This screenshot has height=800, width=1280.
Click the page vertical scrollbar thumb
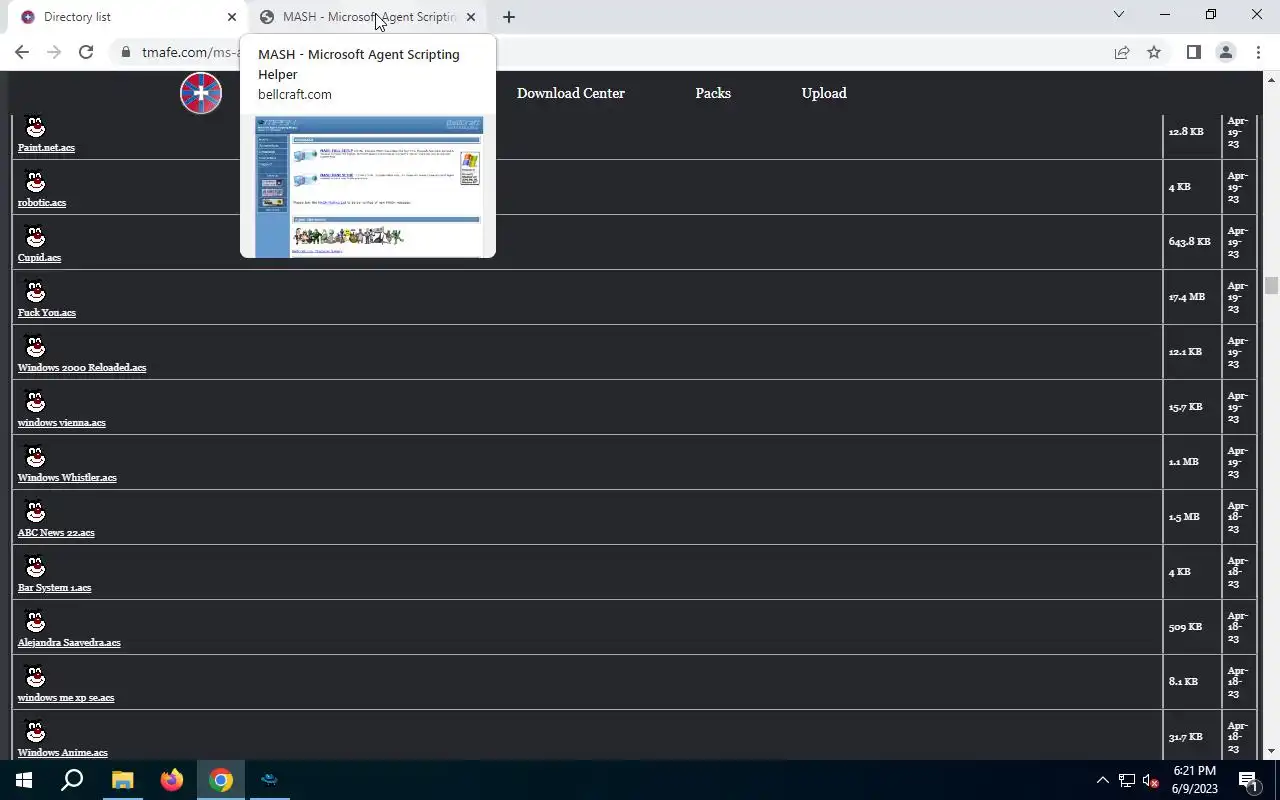click(x=1272, y=285)
